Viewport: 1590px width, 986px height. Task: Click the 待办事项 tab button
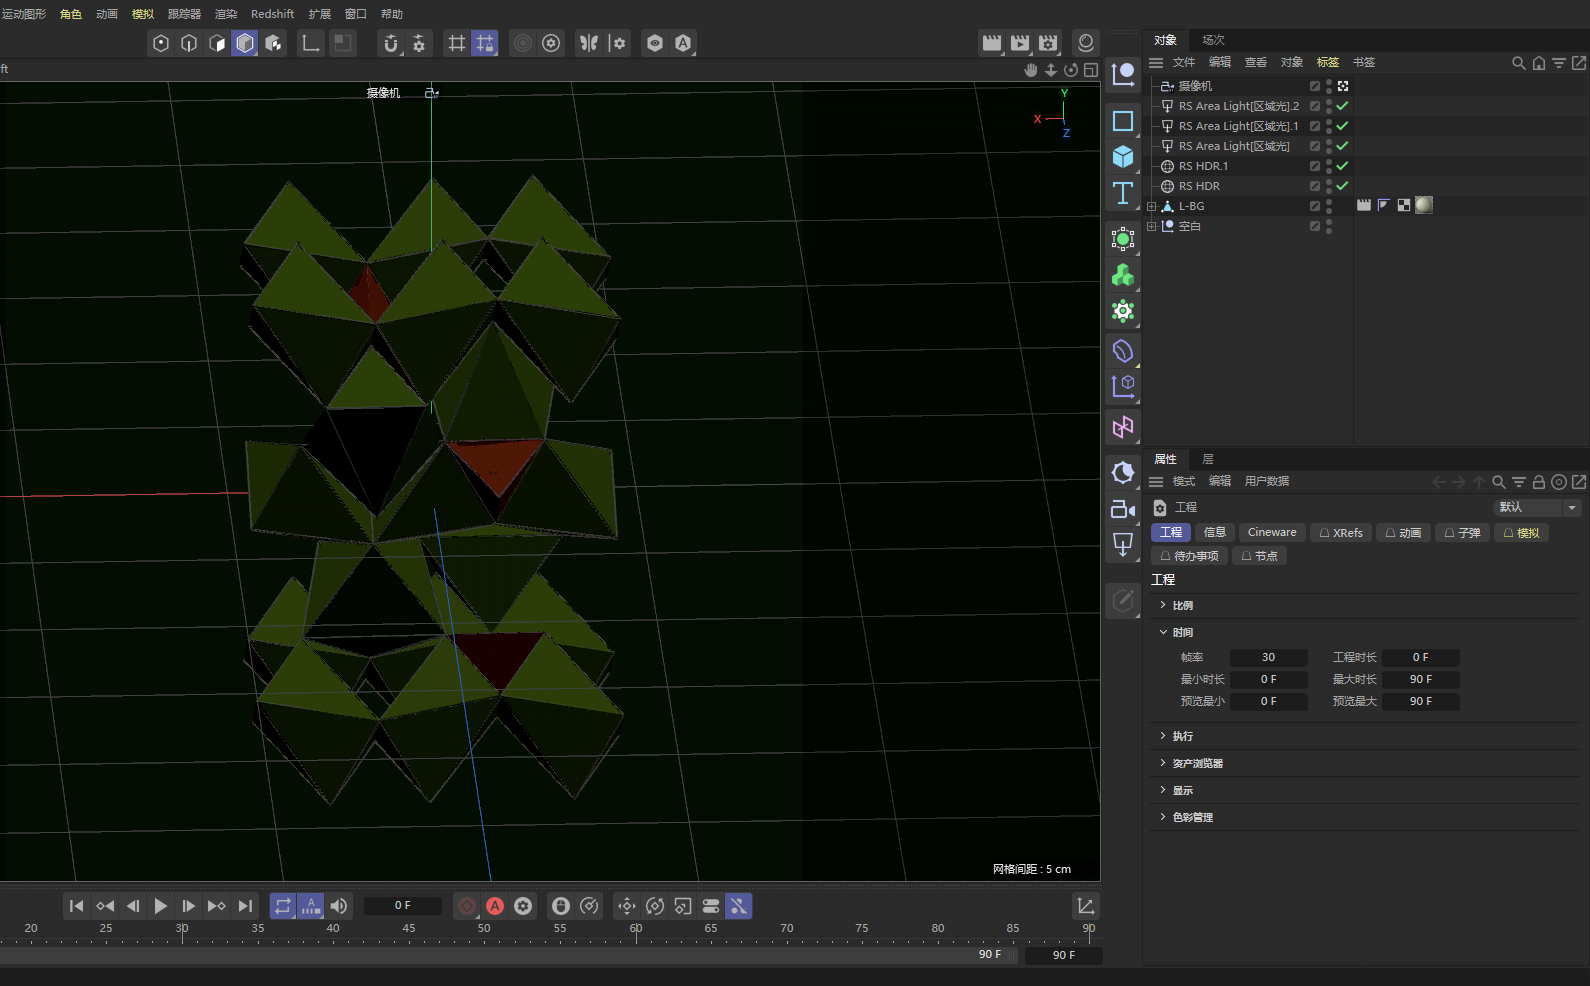(1189, 556)
